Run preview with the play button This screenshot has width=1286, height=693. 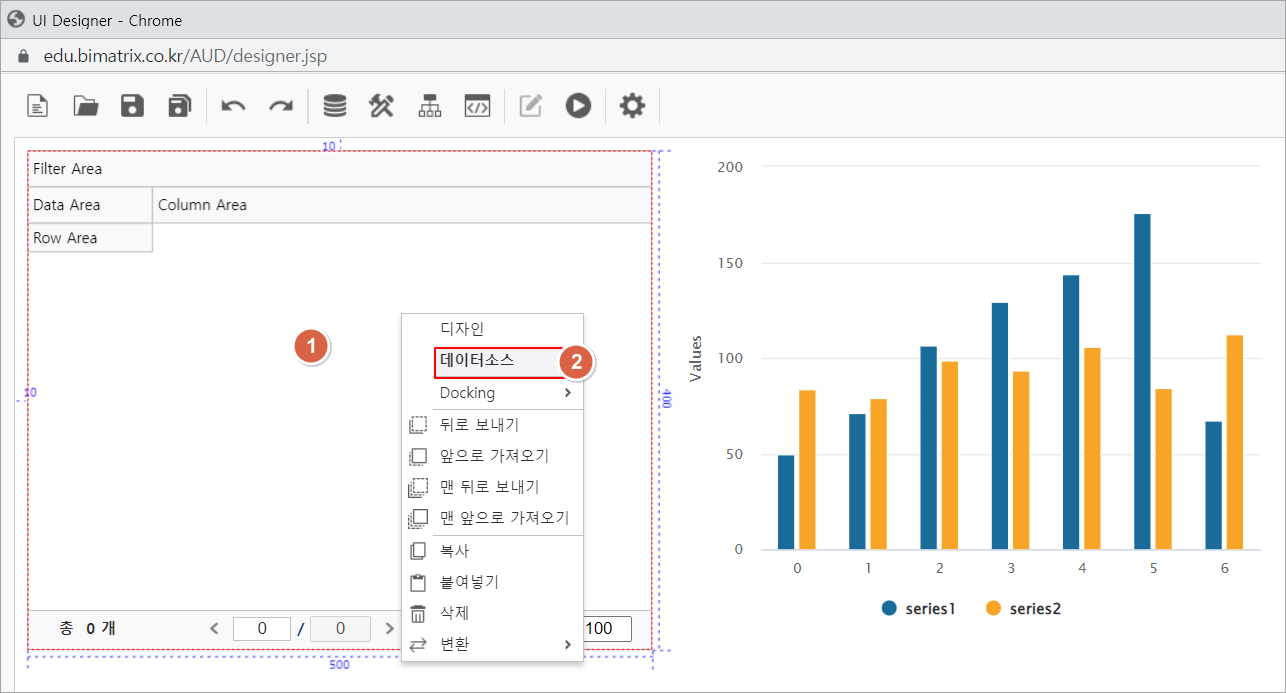tap(578, 105)
